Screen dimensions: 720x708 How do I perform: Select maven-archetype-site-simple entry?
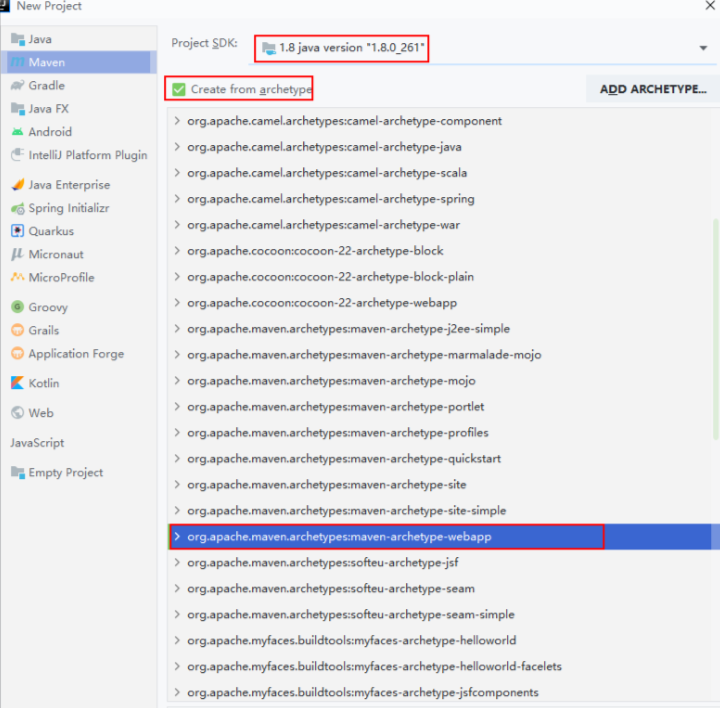(x=346, y=511)
